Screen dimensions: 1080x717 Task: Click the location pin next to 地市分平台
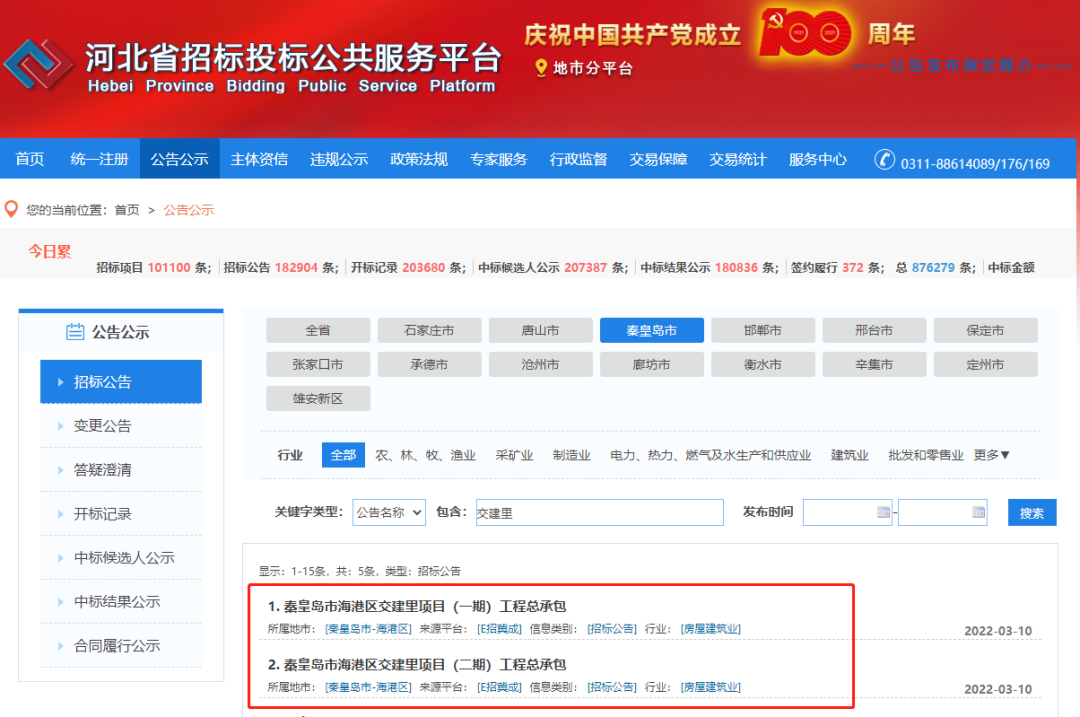coord(541,68)
